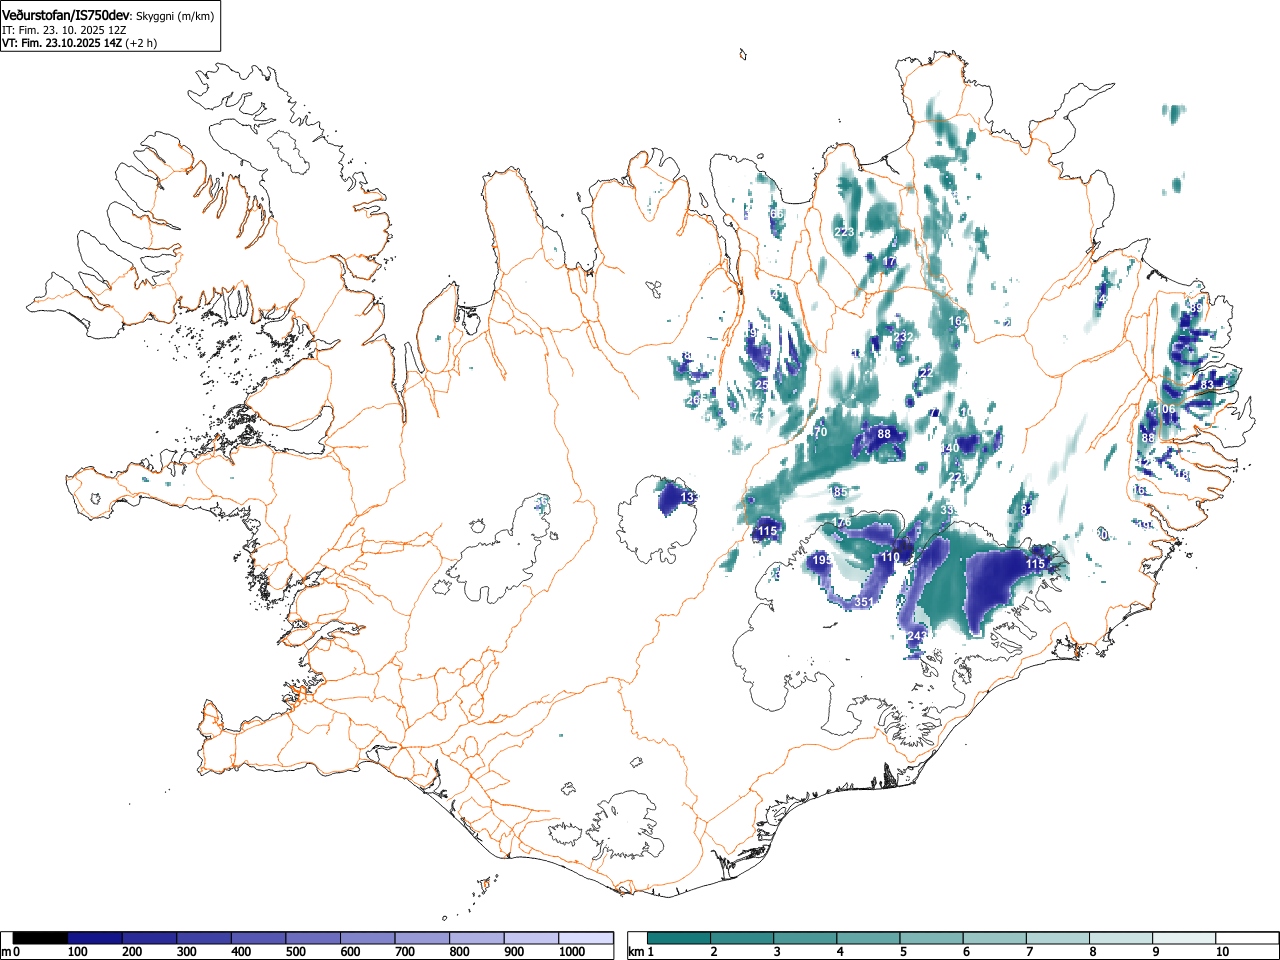Click the visibility value 176 on the map
This screenshot has height=960, width=1280.
tap(842, 522)
